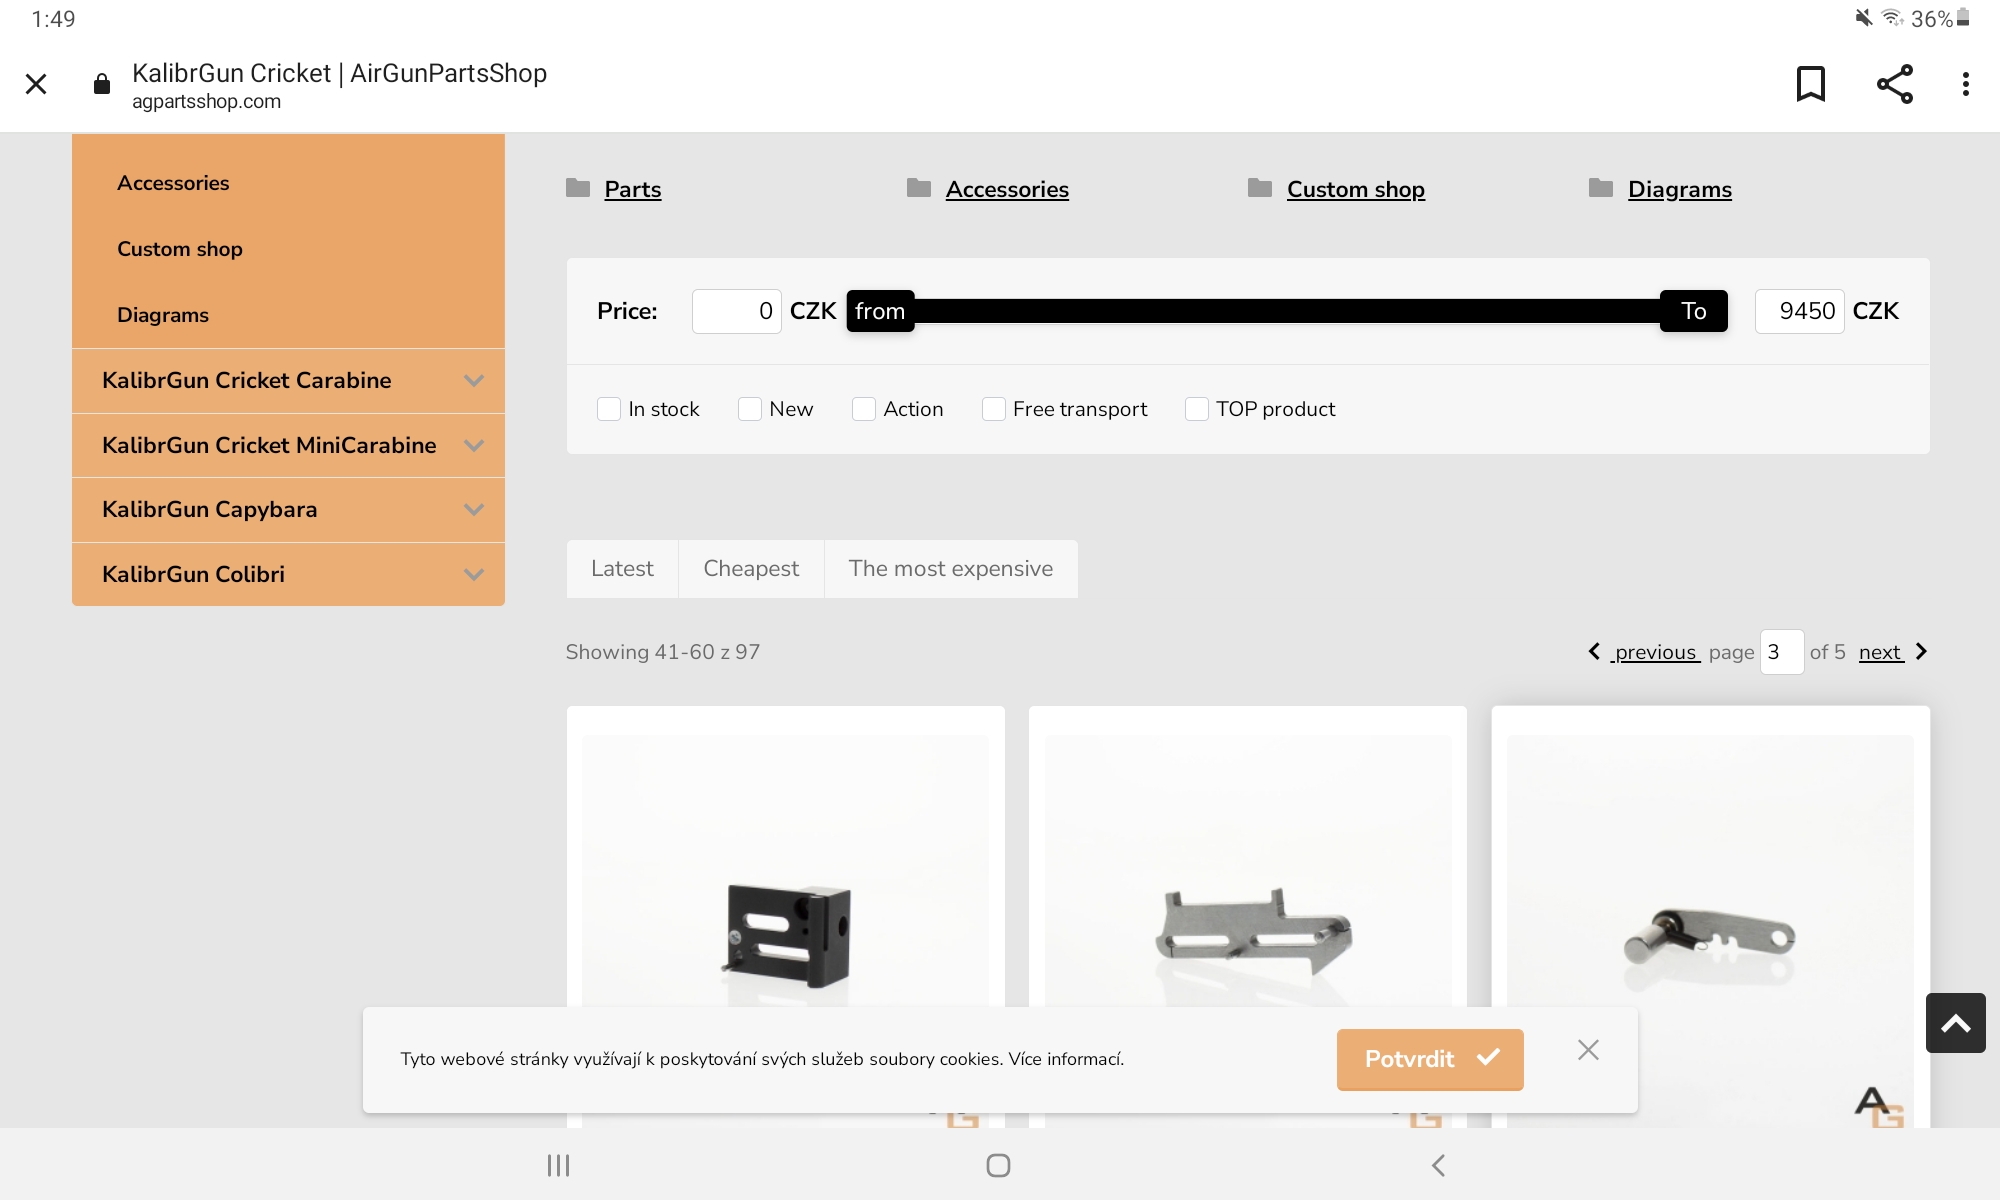Expand KalibrGun Cricket Carabine menu
This screenshot has width=2000, height=1200.
(x=474, y=381)
